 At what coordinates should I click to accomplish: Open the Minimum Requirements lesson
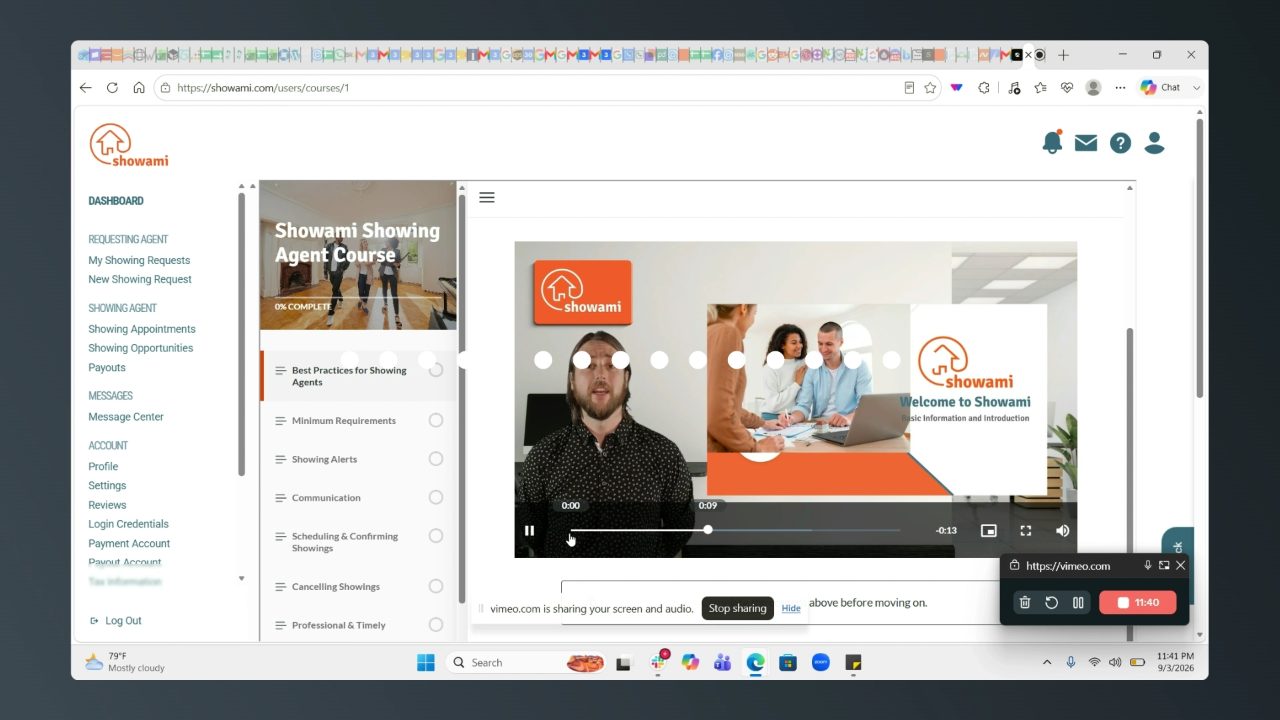(x=344, y=421)
